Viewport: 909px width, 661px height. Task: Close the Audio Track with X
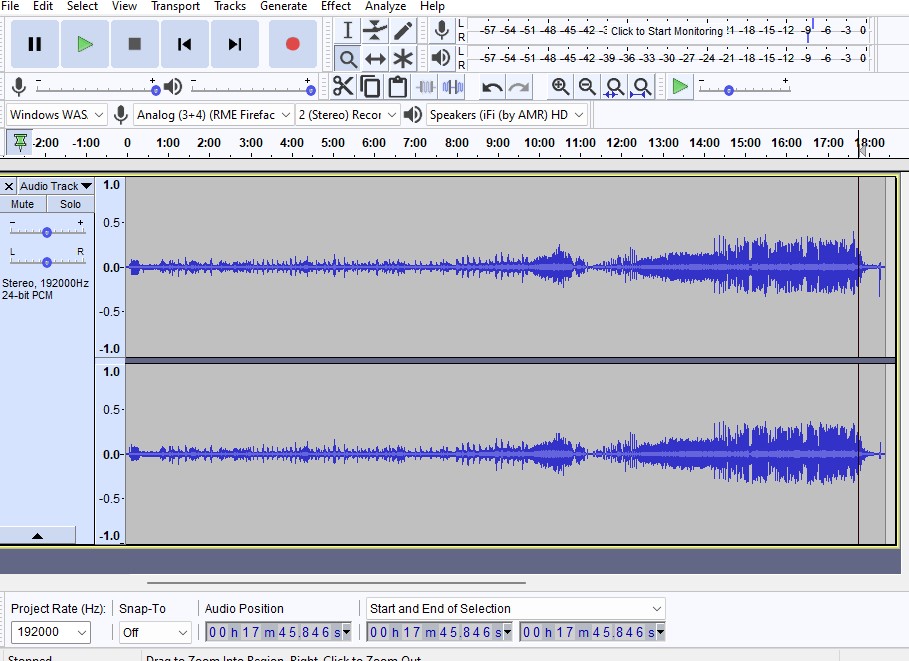9,186
